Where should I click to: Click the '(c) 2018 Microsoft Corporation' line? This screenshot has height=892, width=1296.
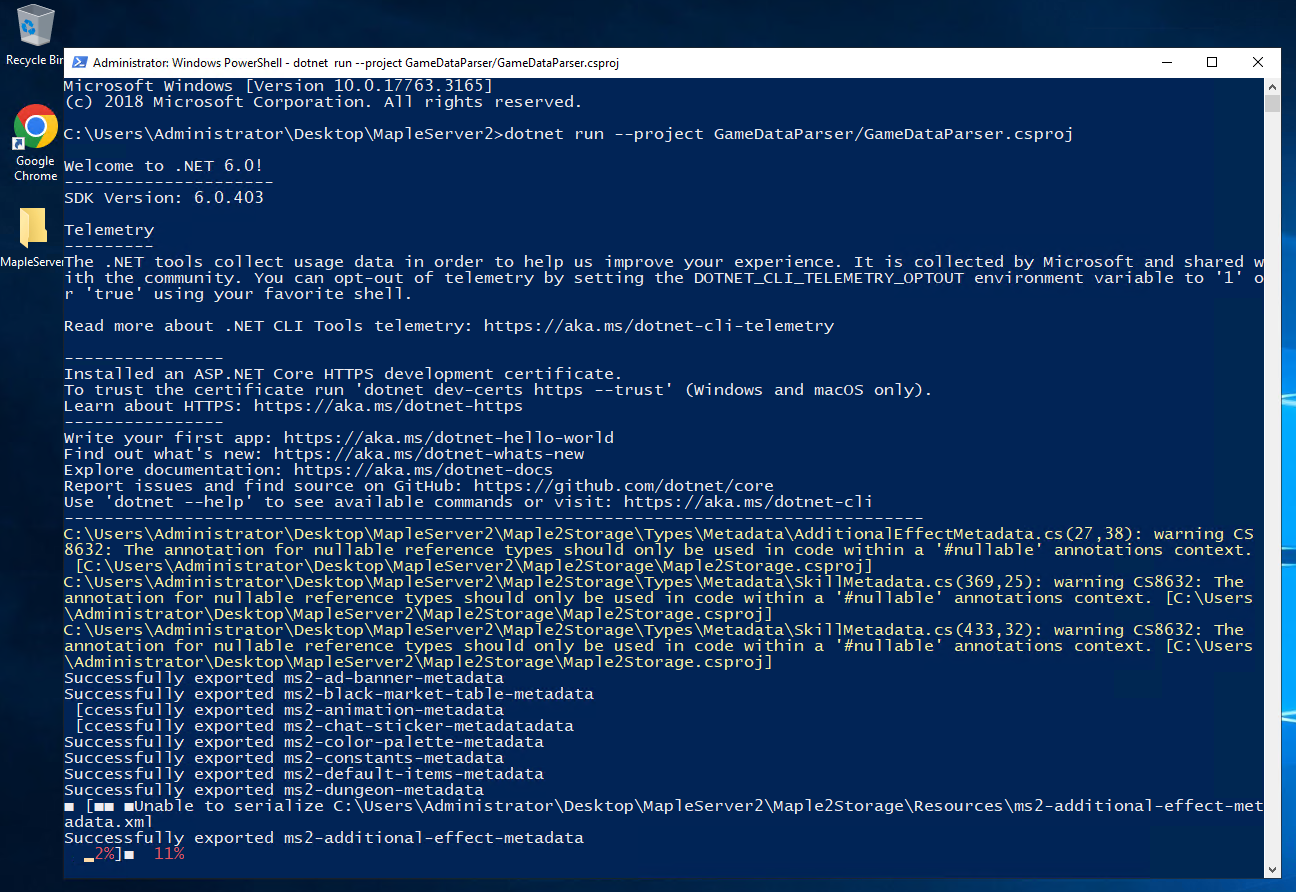323,102
